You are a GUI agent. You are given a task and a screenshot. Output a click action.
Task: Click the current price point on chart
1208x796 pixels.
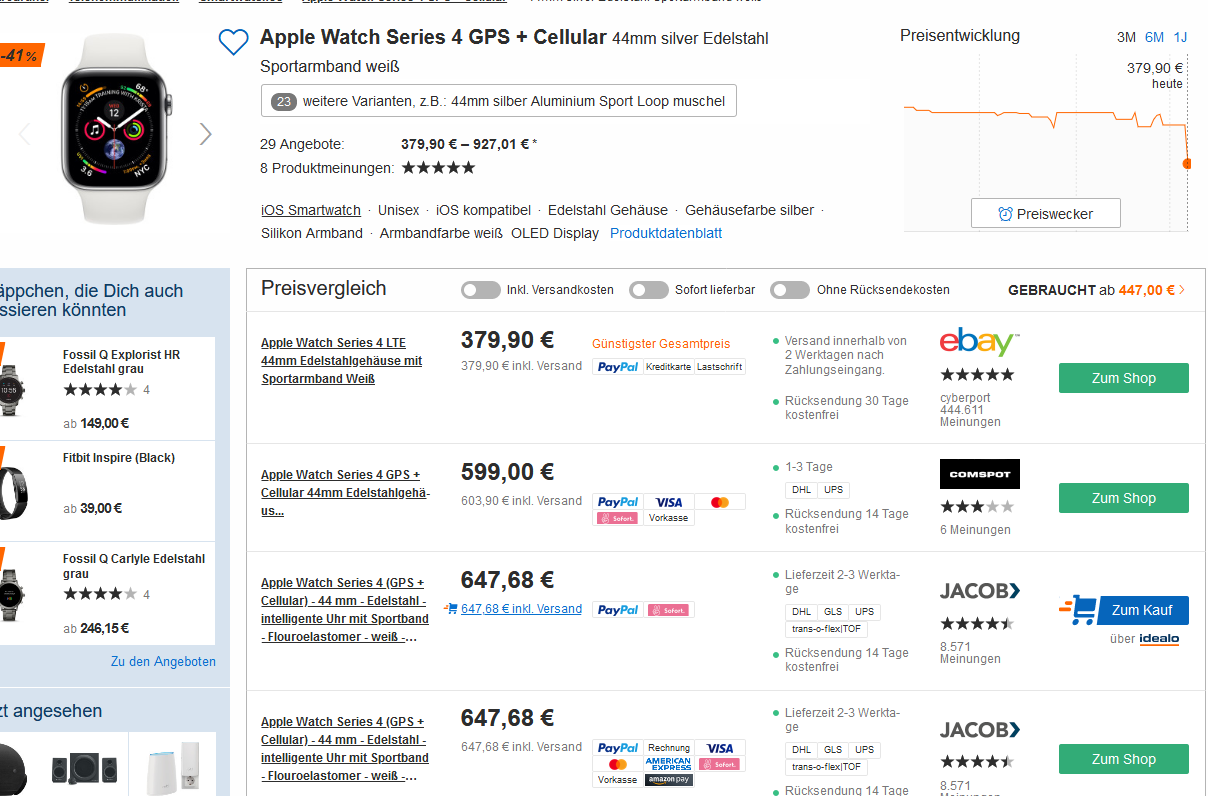coord(1187,163)
